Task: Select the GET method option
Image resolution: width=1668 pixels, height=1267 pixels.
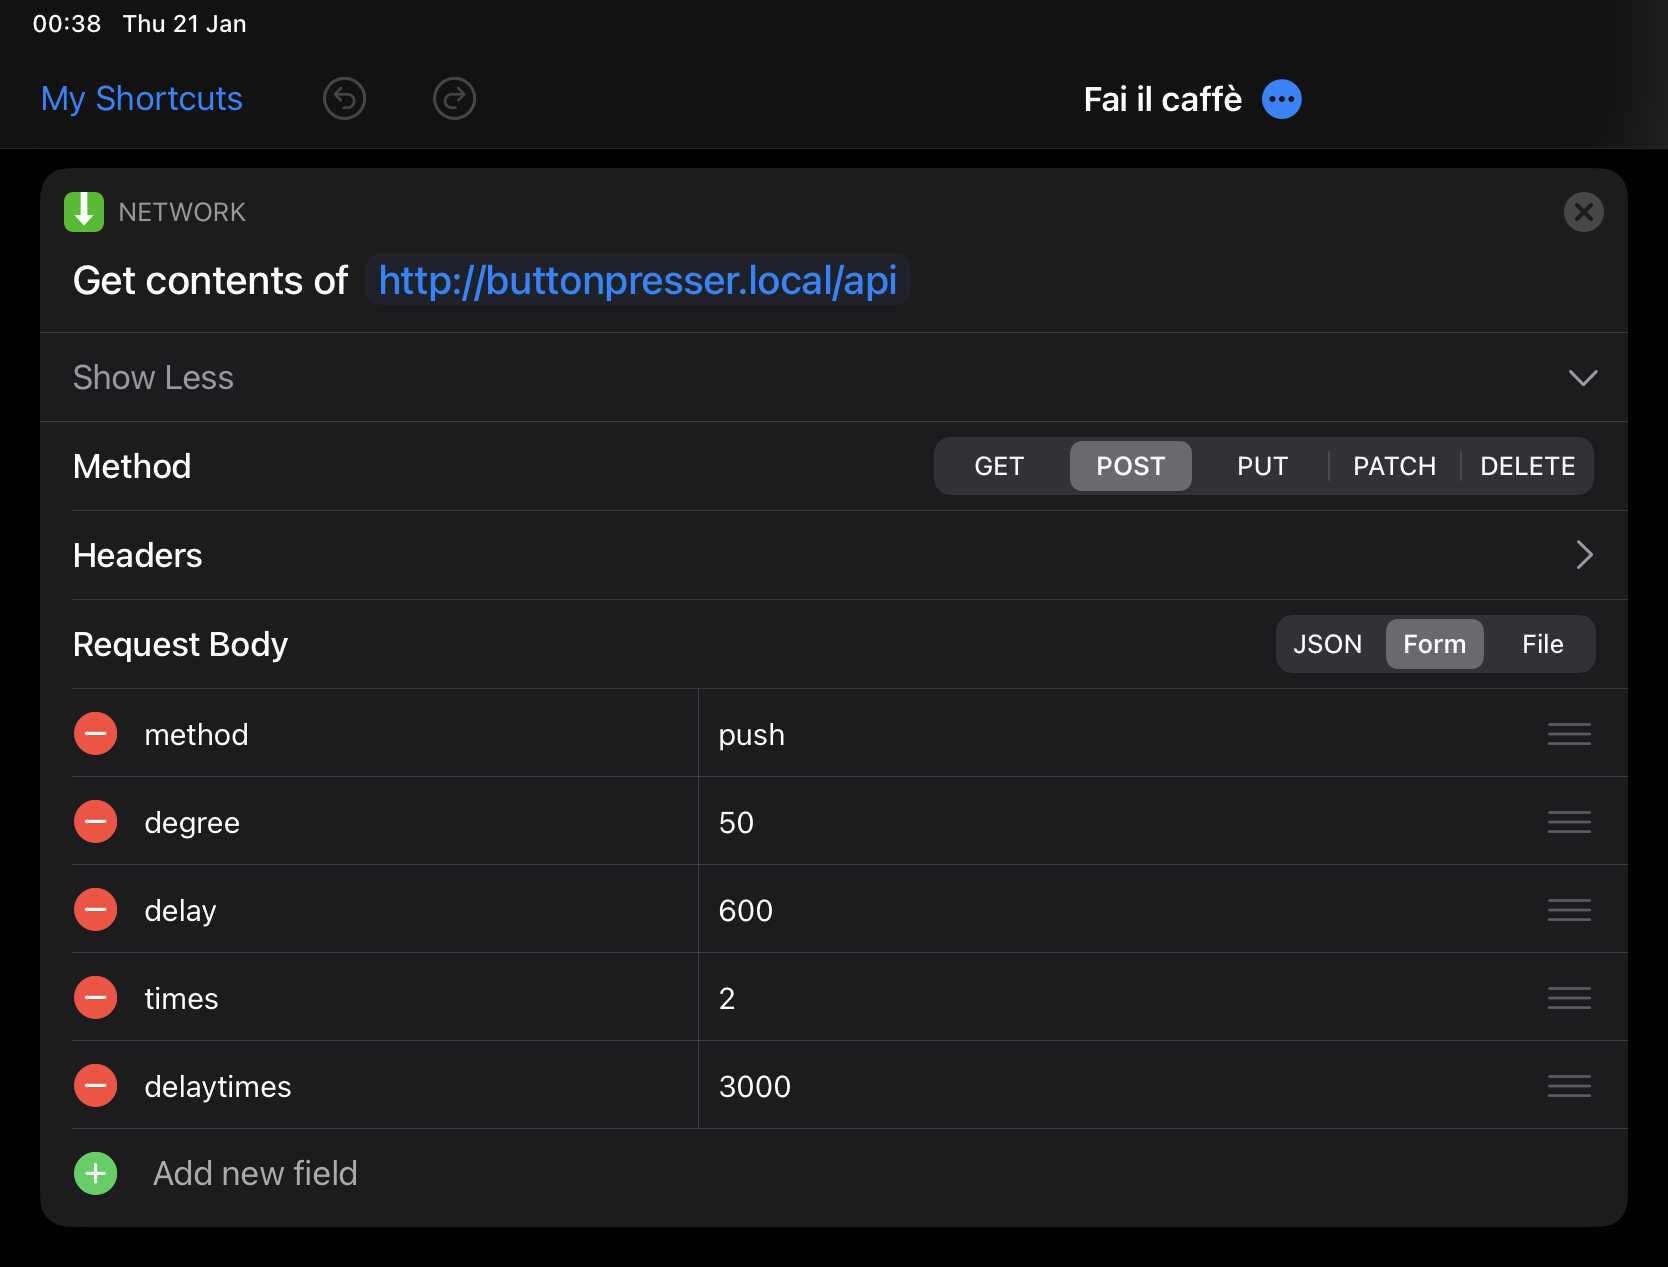Action: point(998,465)
